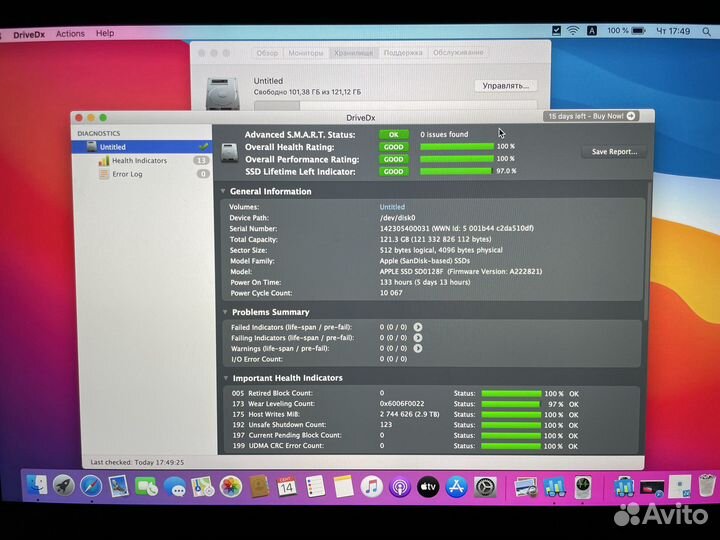Click the Last checked: Today 17:49:25 status text
This screenshot has height=540, width=720.
[x=137, y=462]
